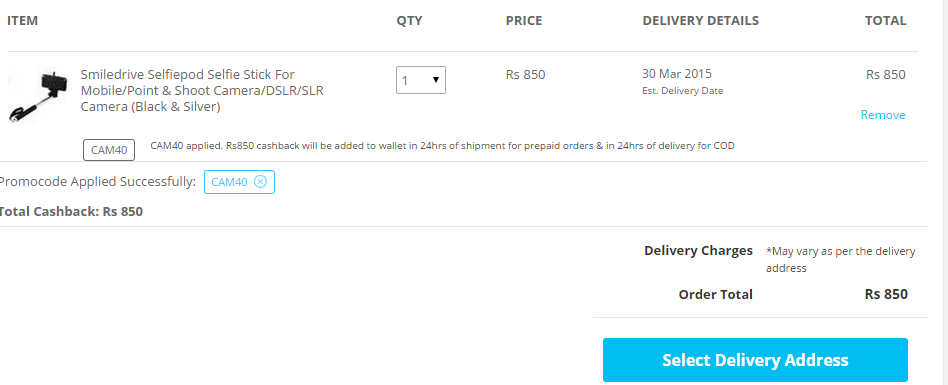Click the May vary delivery address note
This screenshot has width=948, height=385.
click(x=840, y=259)
